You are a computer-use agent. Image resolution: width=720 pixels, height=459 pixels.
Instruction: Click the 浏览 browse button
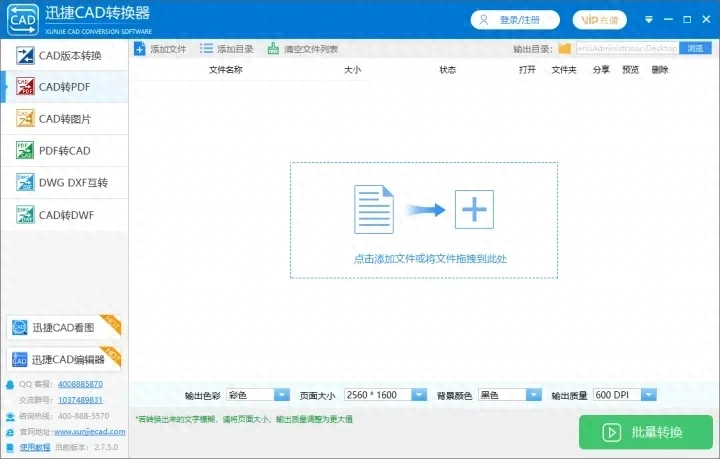[x=695, y=48]
